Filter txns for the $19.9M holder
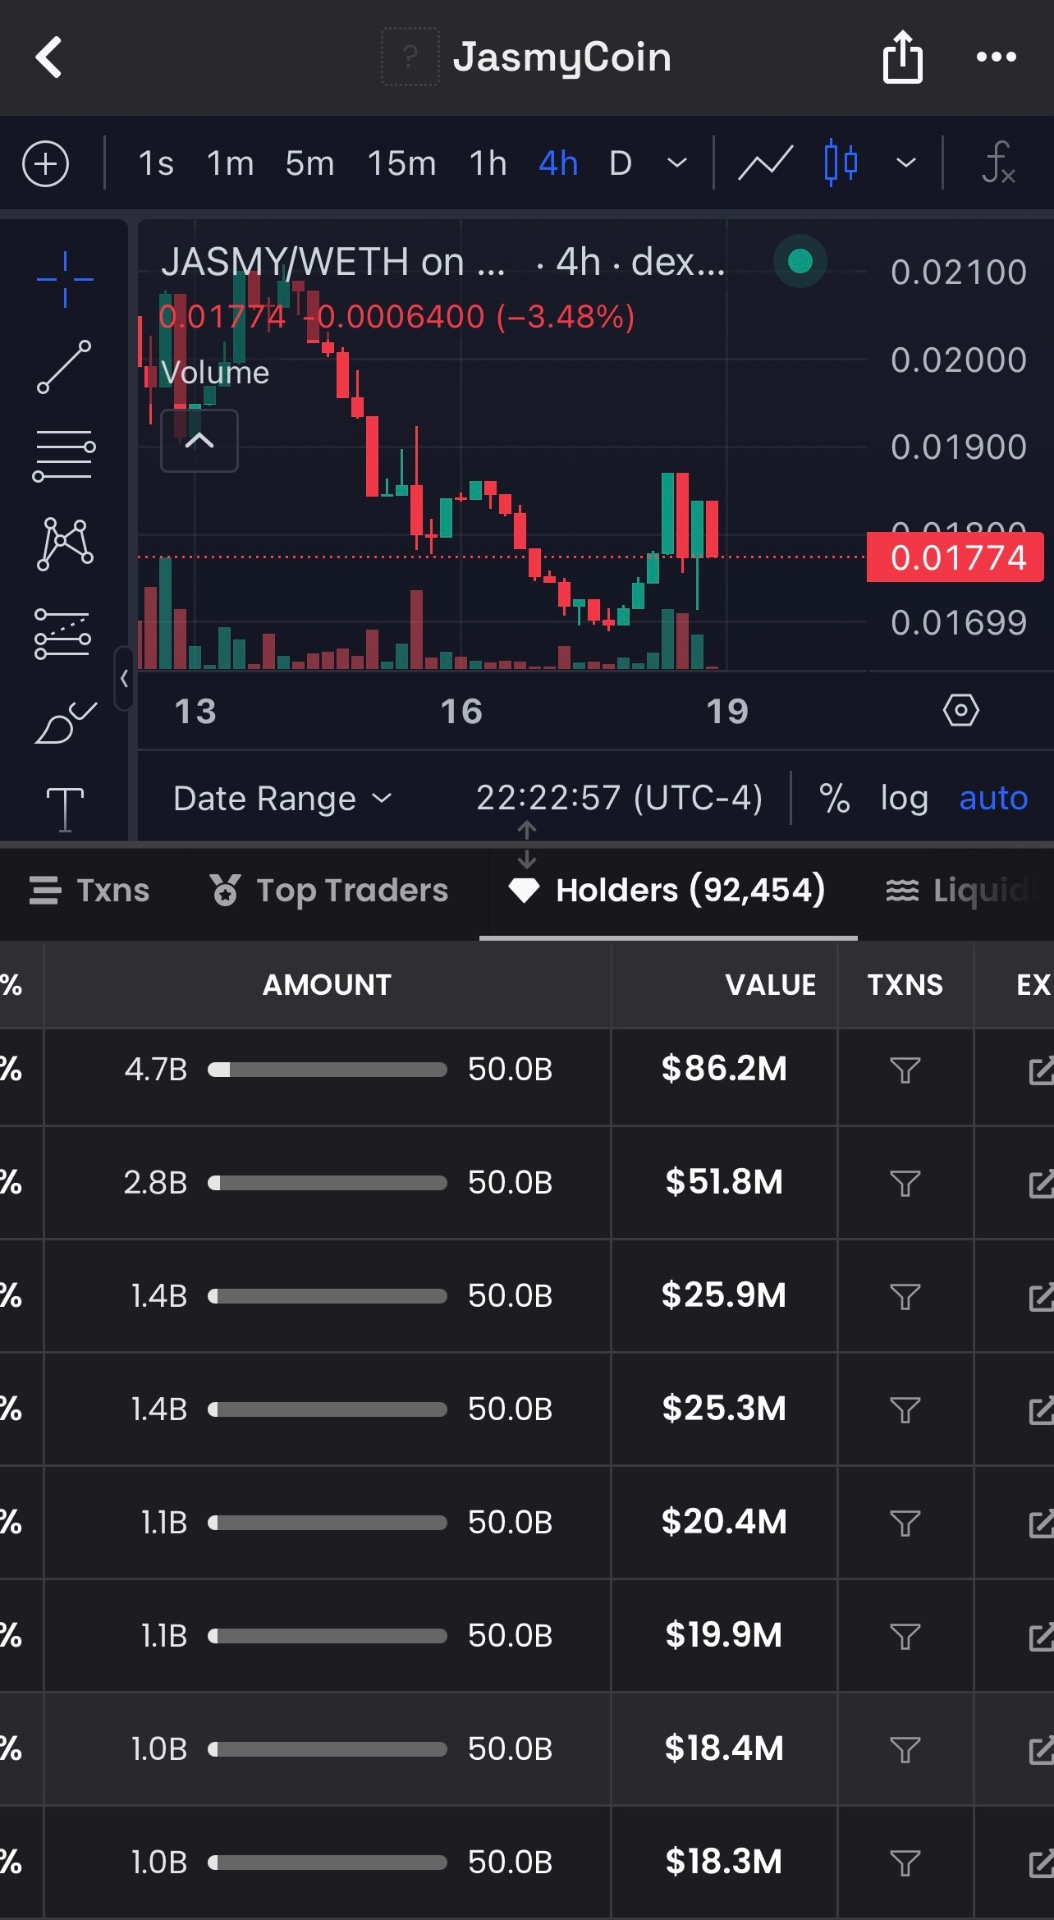Image resolution: width=1054 pixels, height=1920 pixels. [905, 1637]
